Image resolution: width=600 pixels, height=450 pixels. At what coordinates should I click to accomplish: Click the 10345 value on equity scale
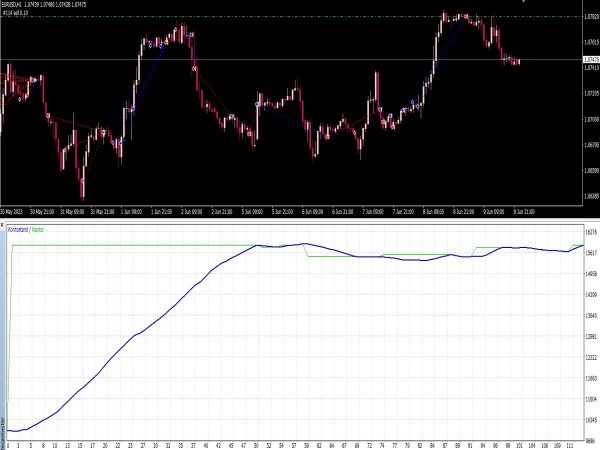click(591, 420)
